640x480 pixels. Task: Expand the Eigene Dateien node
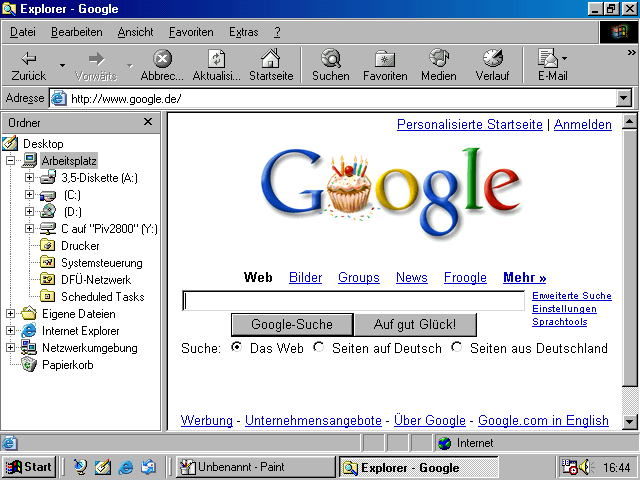click(11, 314)
